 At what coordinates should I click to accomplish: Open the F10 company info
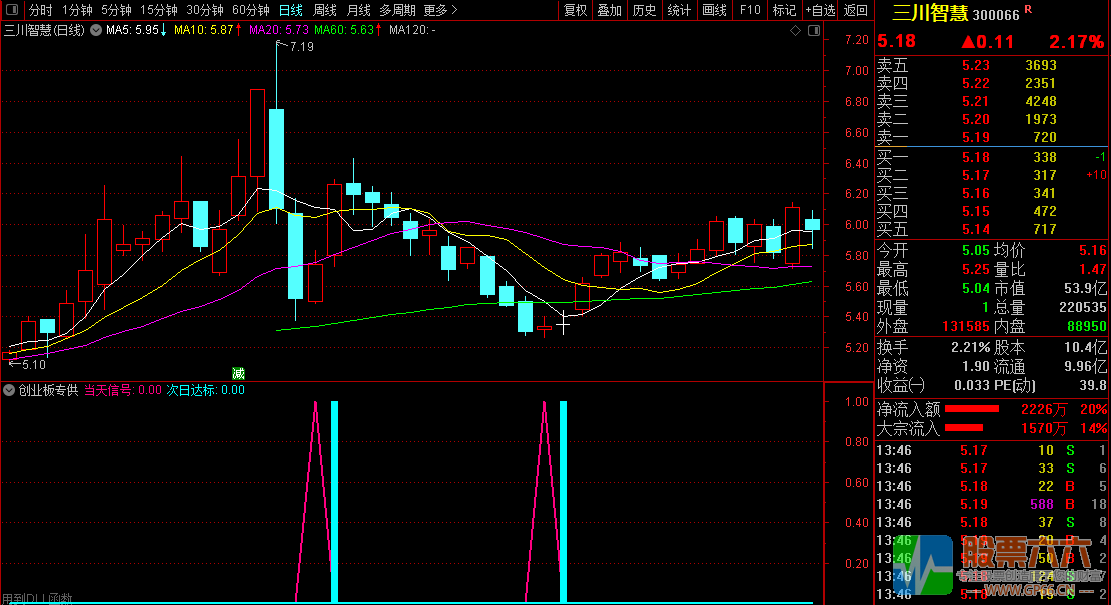click(749, 10)
